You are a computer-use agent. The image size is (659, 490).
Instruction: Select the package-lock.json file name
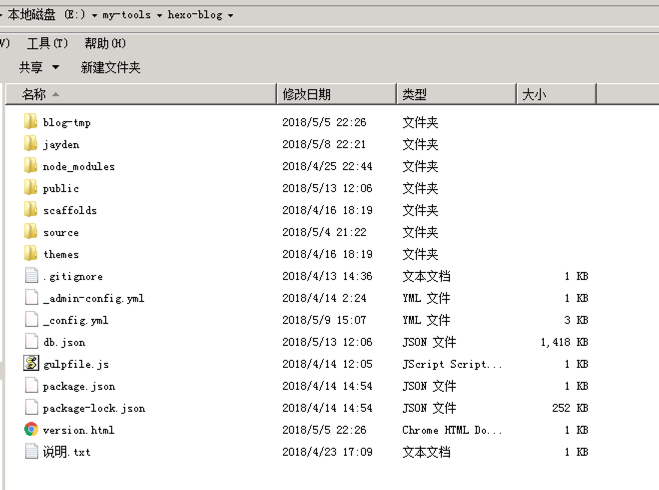(93, 408)
